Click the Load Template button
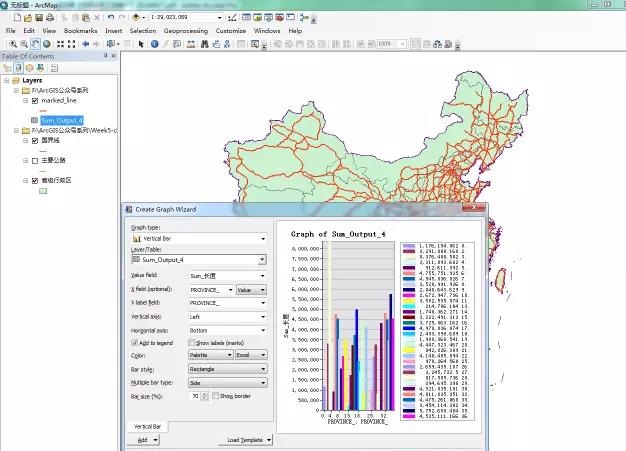This screenshot has height=451, width=626. click(x=246, y=440)
